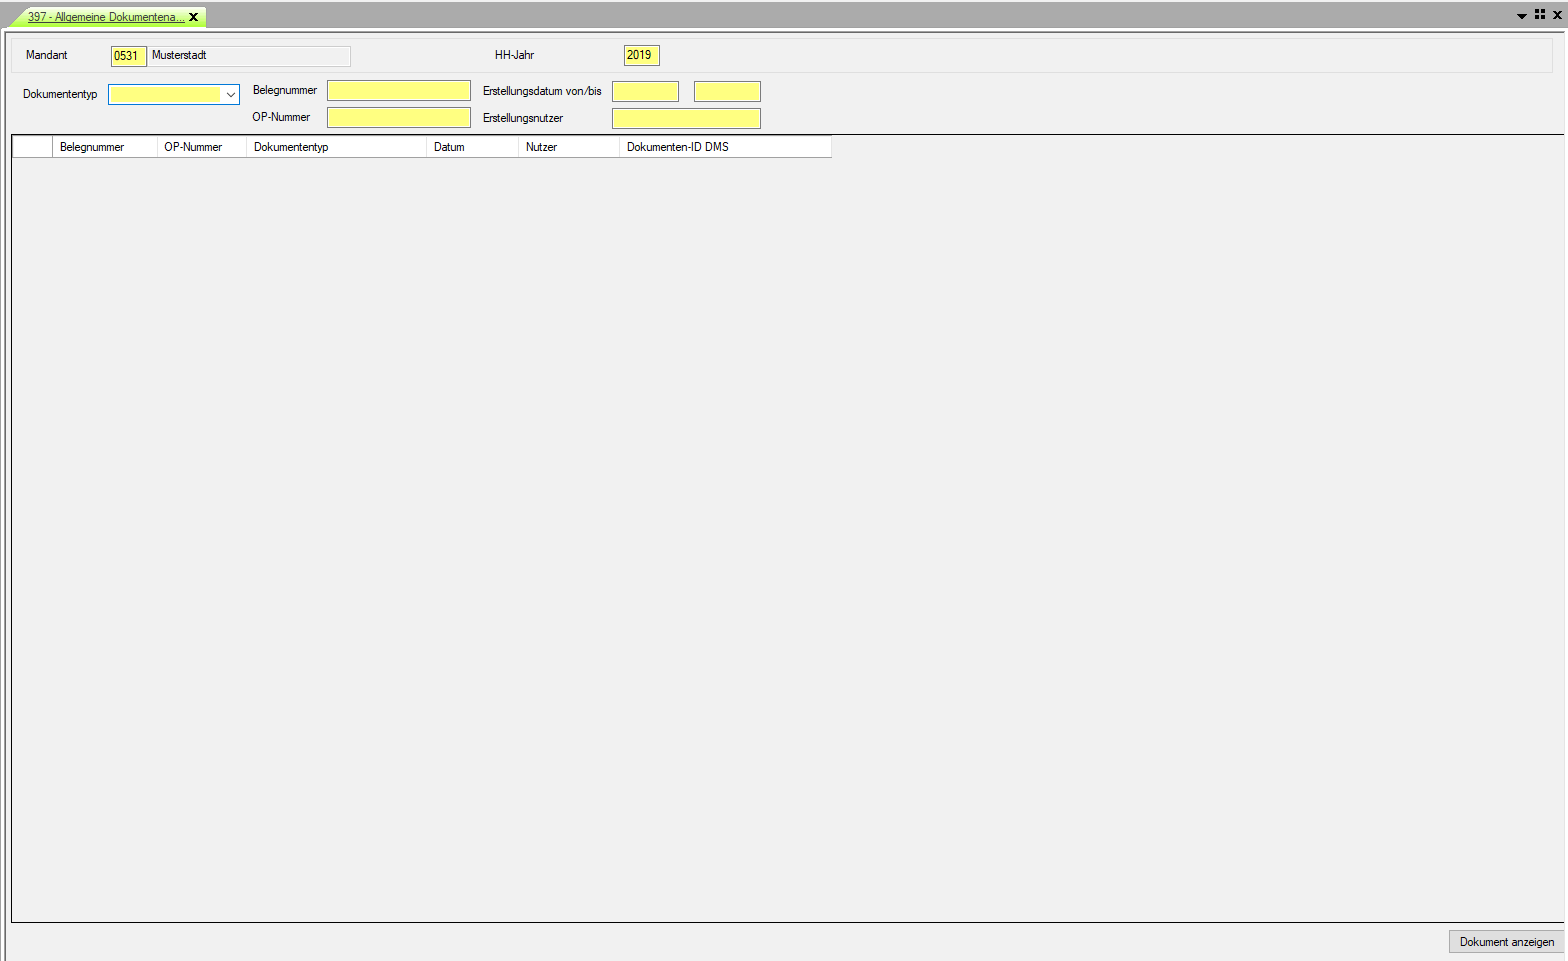Image resolution: width=1568 pixels, height=961 pixels.
Task: Click the OP-Nummer input field
Action: point(398,118)
